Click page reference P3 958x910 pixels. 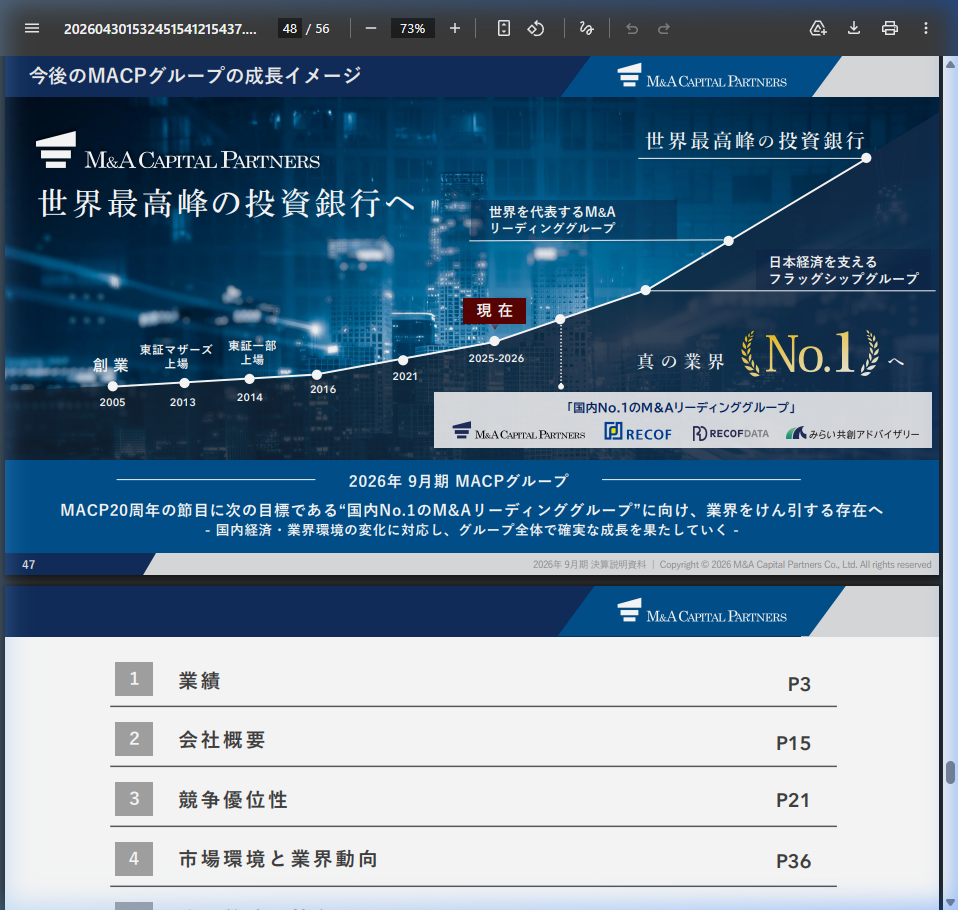pyautogui.click(x=799, y=684)
